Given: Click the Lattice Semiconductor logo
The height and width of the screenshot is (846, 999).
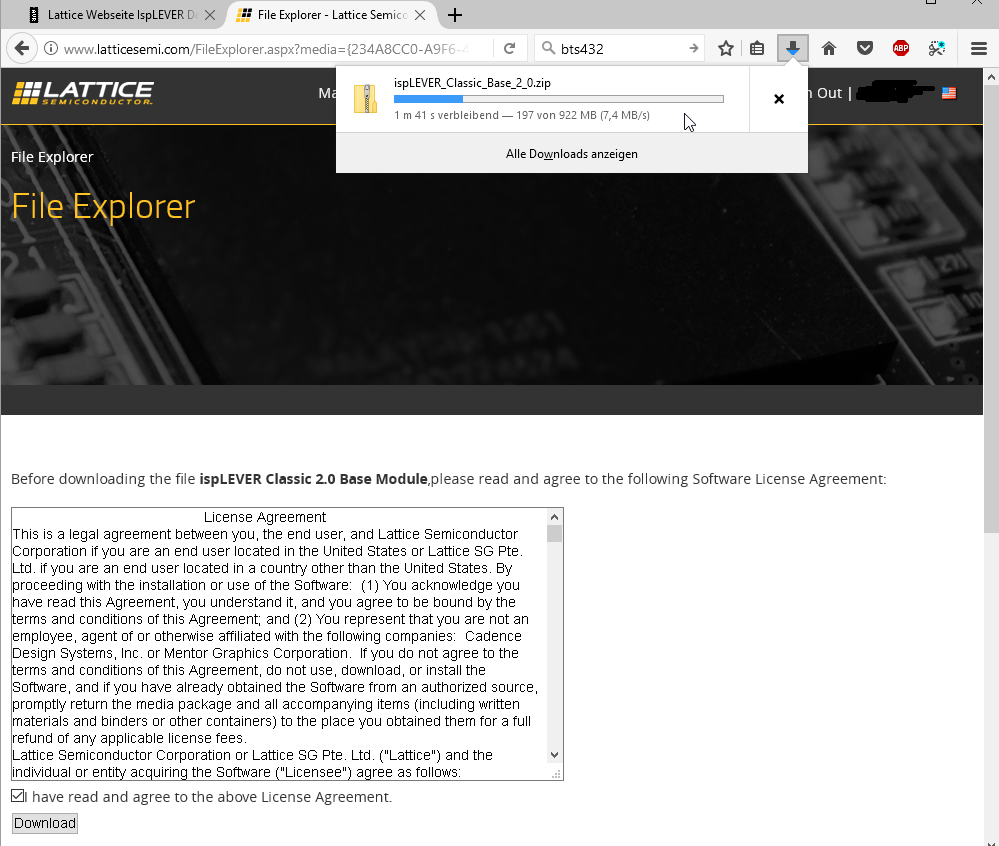Looking at the screenshot, I should pyautogui.click(x=83, y=93).
